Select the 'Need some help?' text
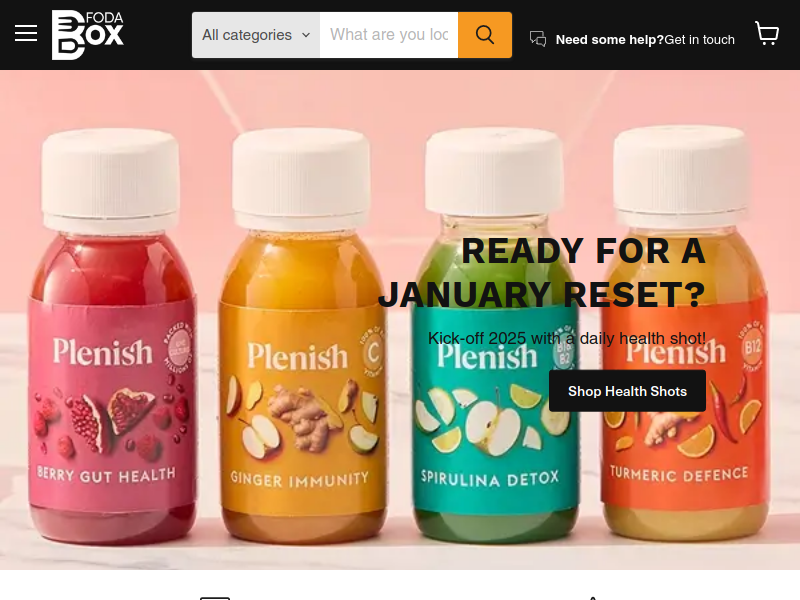The height and width of the screenshot is (600, 800). (x=610, y=40)
